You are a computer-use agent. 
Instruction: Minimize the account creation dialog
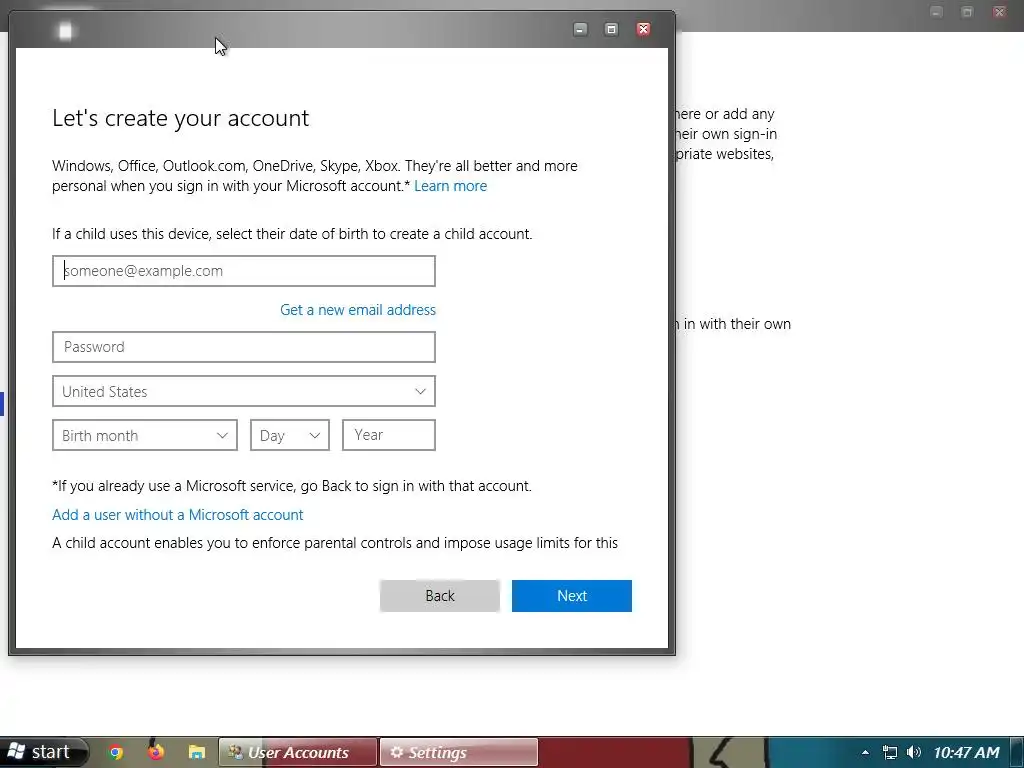pyautogui.click(x=580, y=29)
